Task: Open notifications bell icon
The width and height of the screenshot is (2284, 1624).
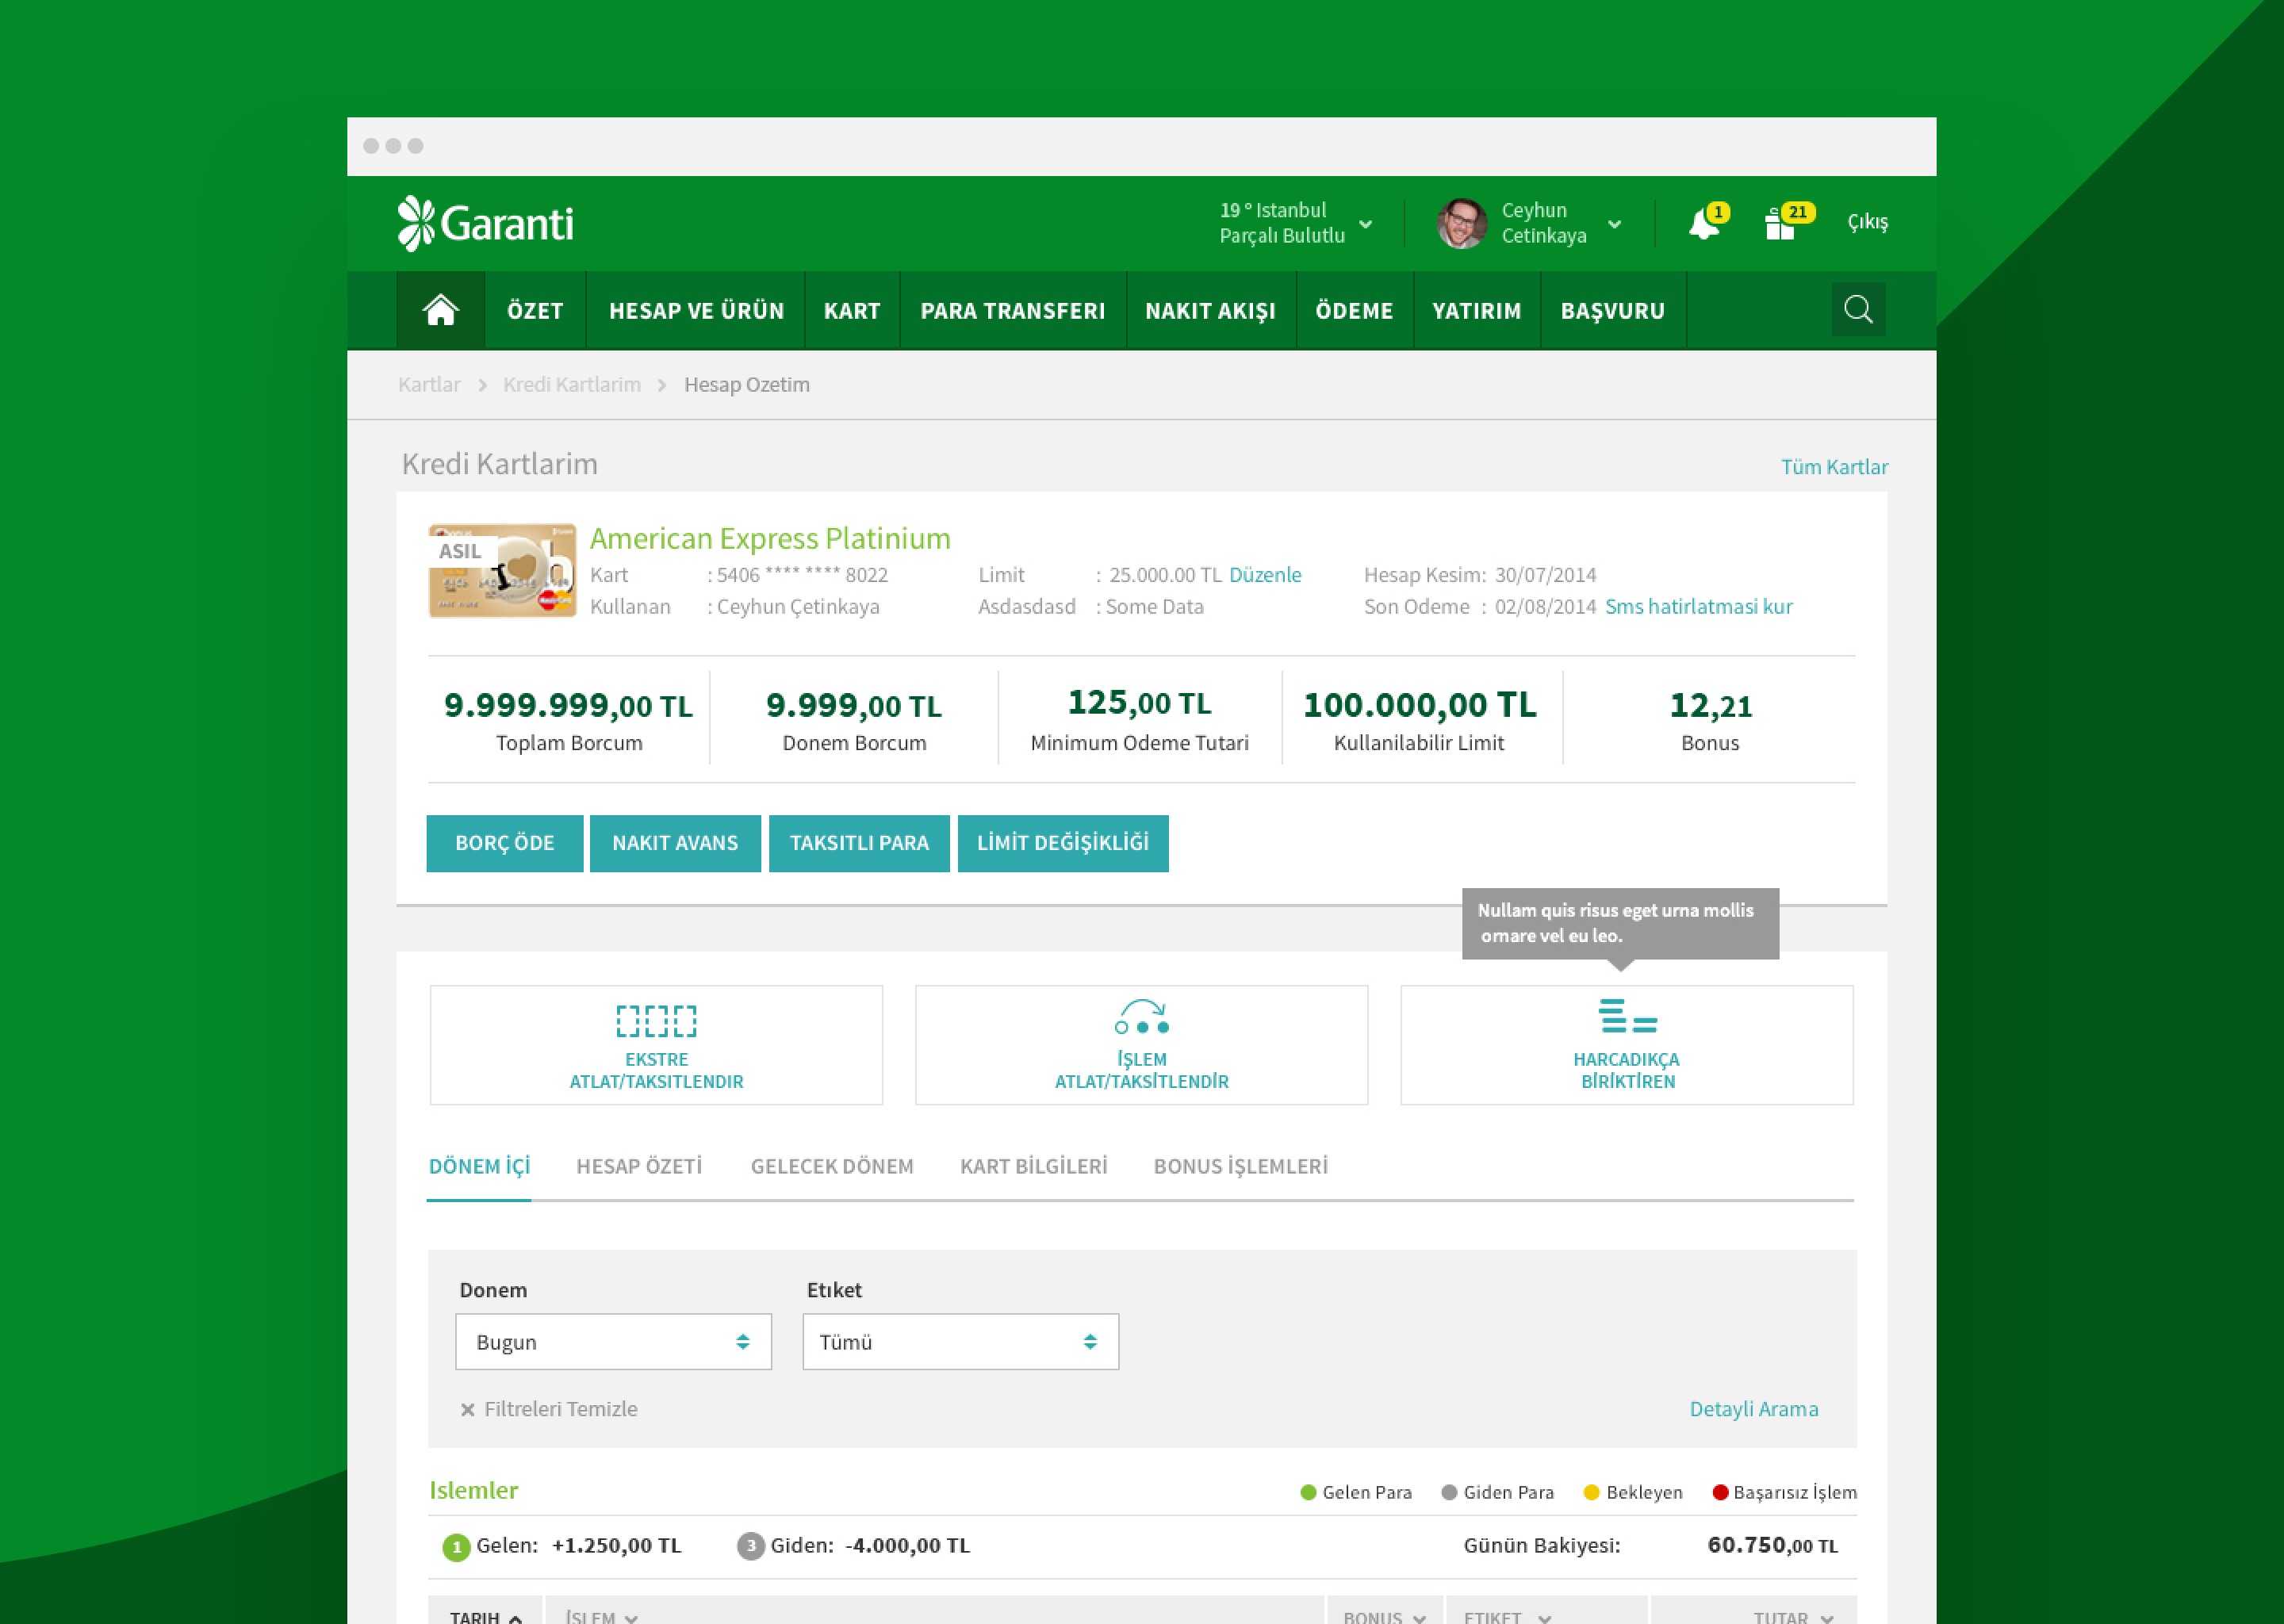Action: (x=1703, y=224)
